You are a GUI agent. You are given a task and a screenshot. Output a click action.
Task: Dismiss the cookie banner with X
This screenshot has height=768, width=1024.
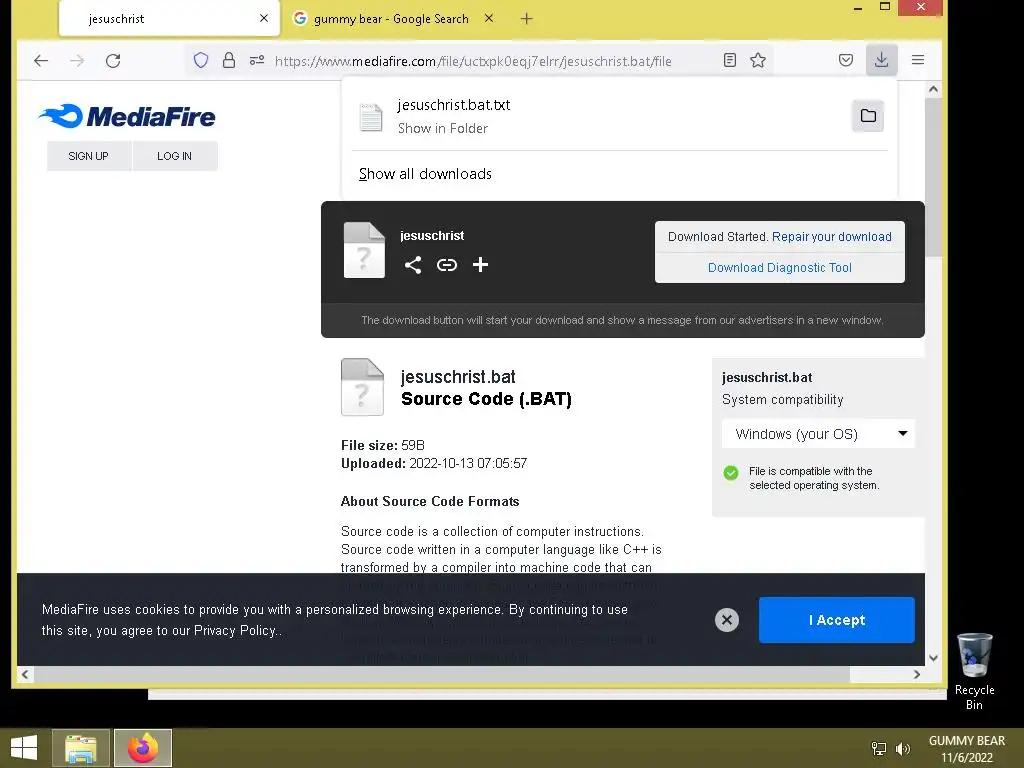[727, 620]
